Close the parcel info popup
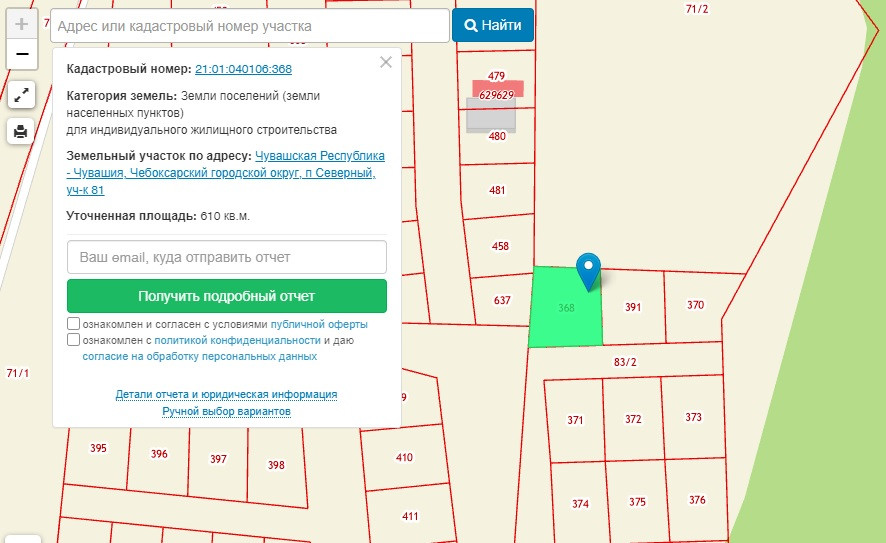 click(x=386, y=62)
